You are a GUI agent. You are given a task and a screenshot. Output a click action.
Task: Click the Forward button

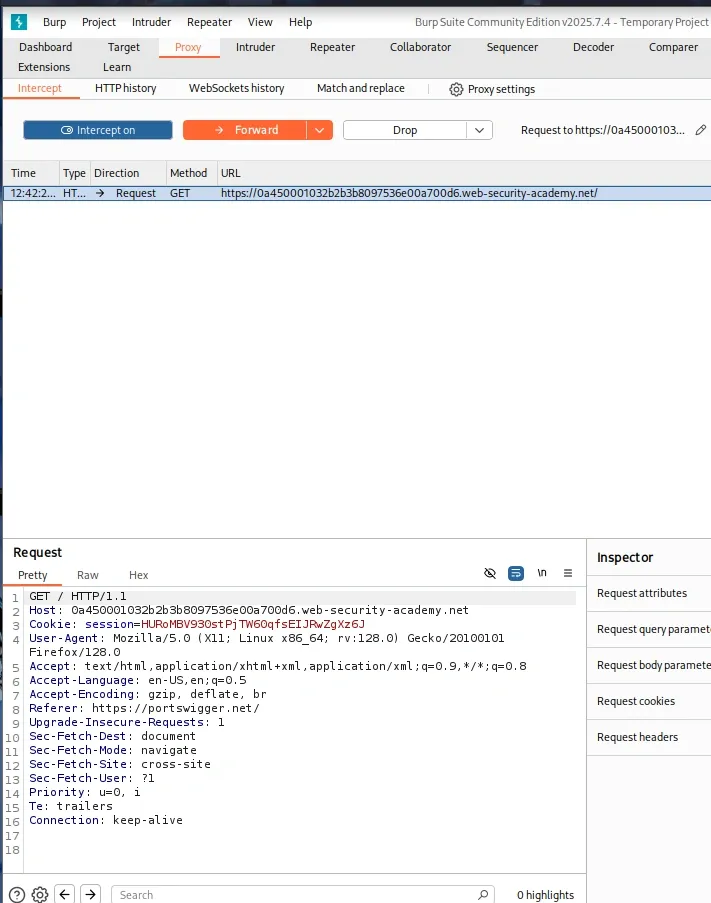(x=245, y=130)
